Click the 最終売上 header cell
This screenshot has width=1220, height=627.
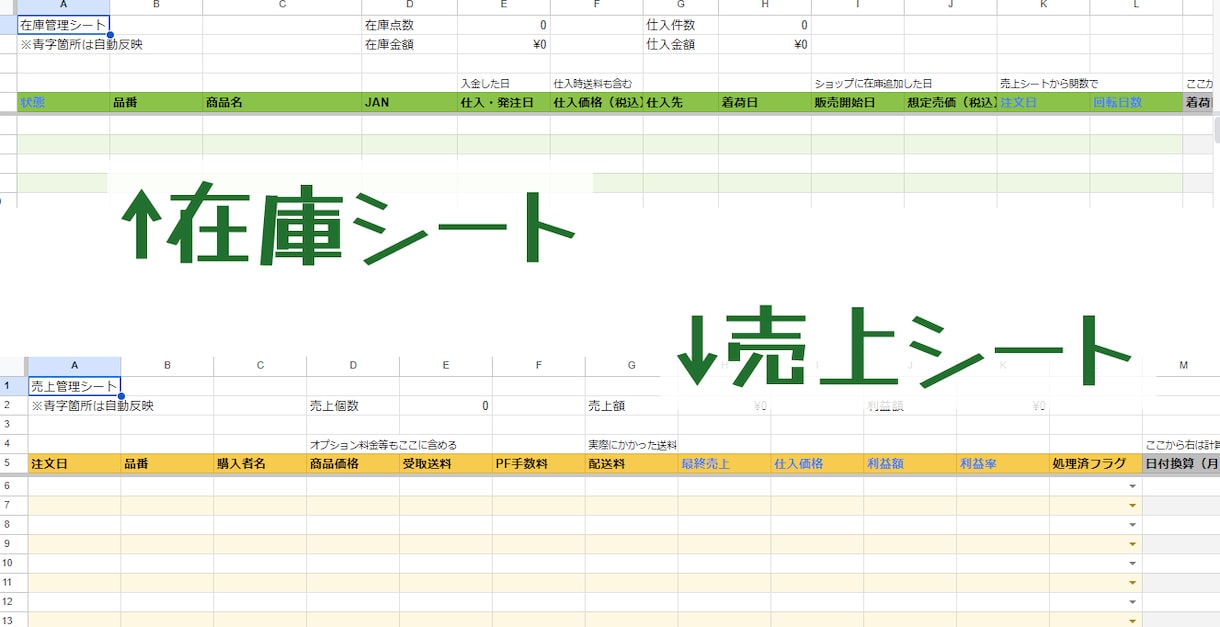tap(724, 464)
